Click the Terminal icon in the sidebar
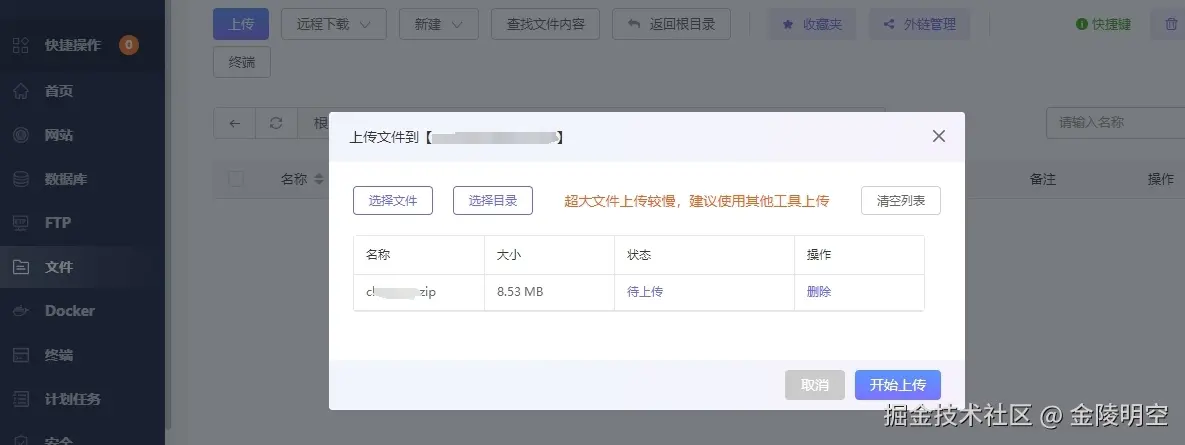 point(21,354)
